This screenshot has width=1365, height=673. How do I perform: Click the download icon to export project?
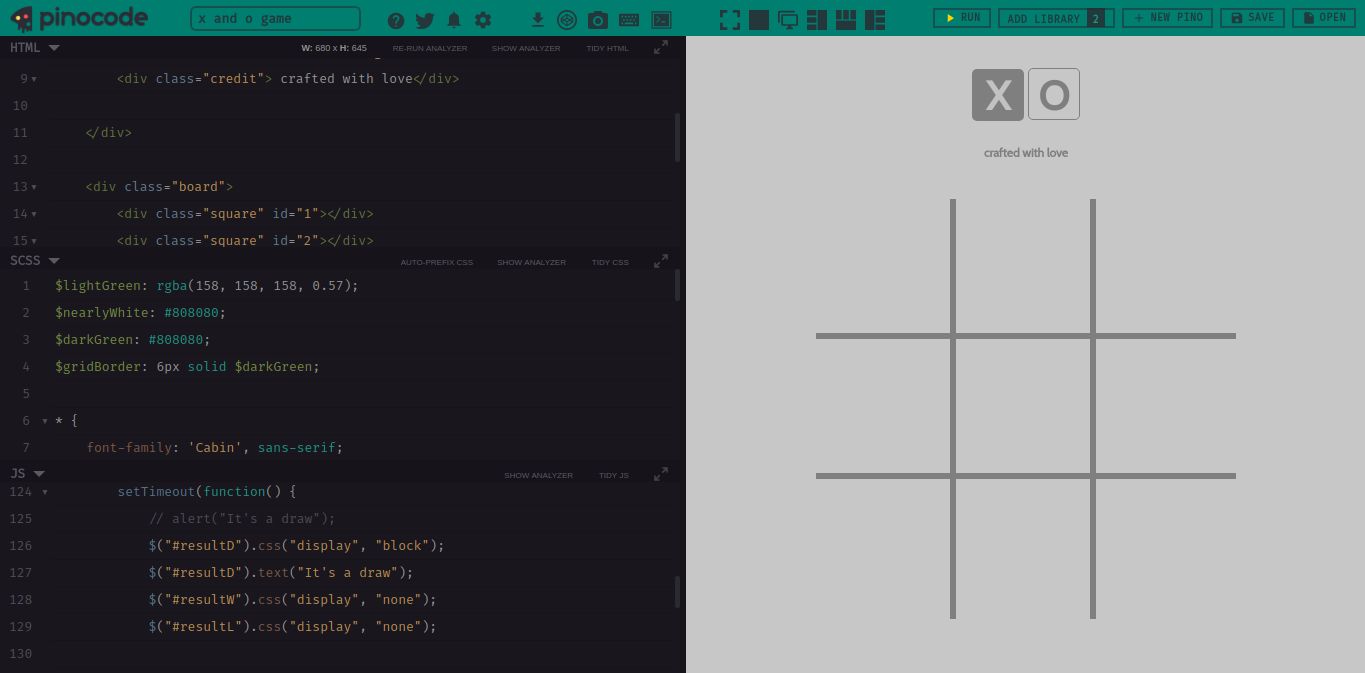(537, 19)
